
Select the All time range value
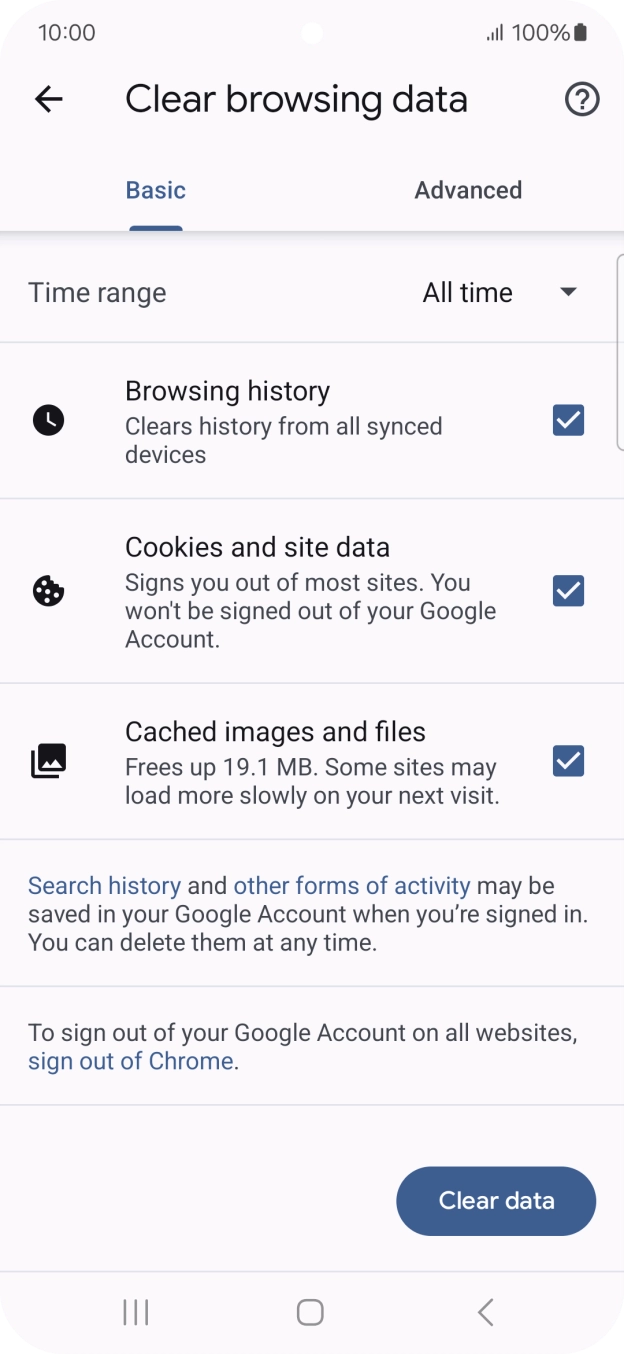click(x=467, y=292)
